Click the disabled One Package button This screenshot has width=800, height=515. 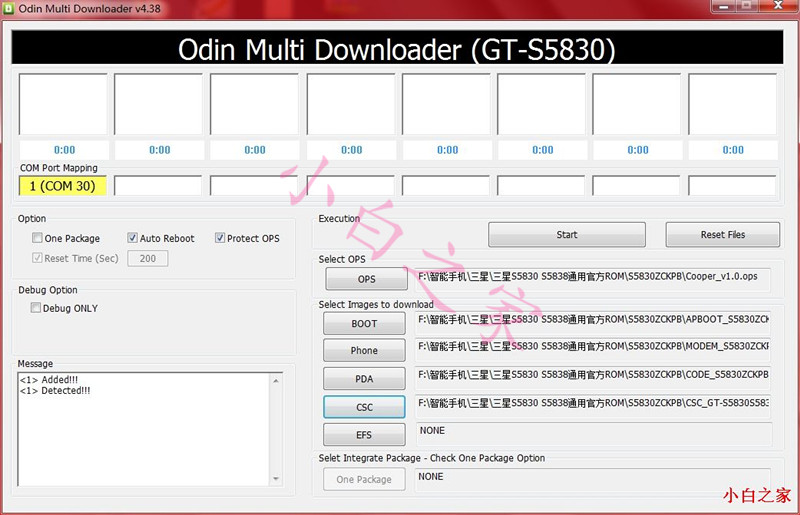364,479
